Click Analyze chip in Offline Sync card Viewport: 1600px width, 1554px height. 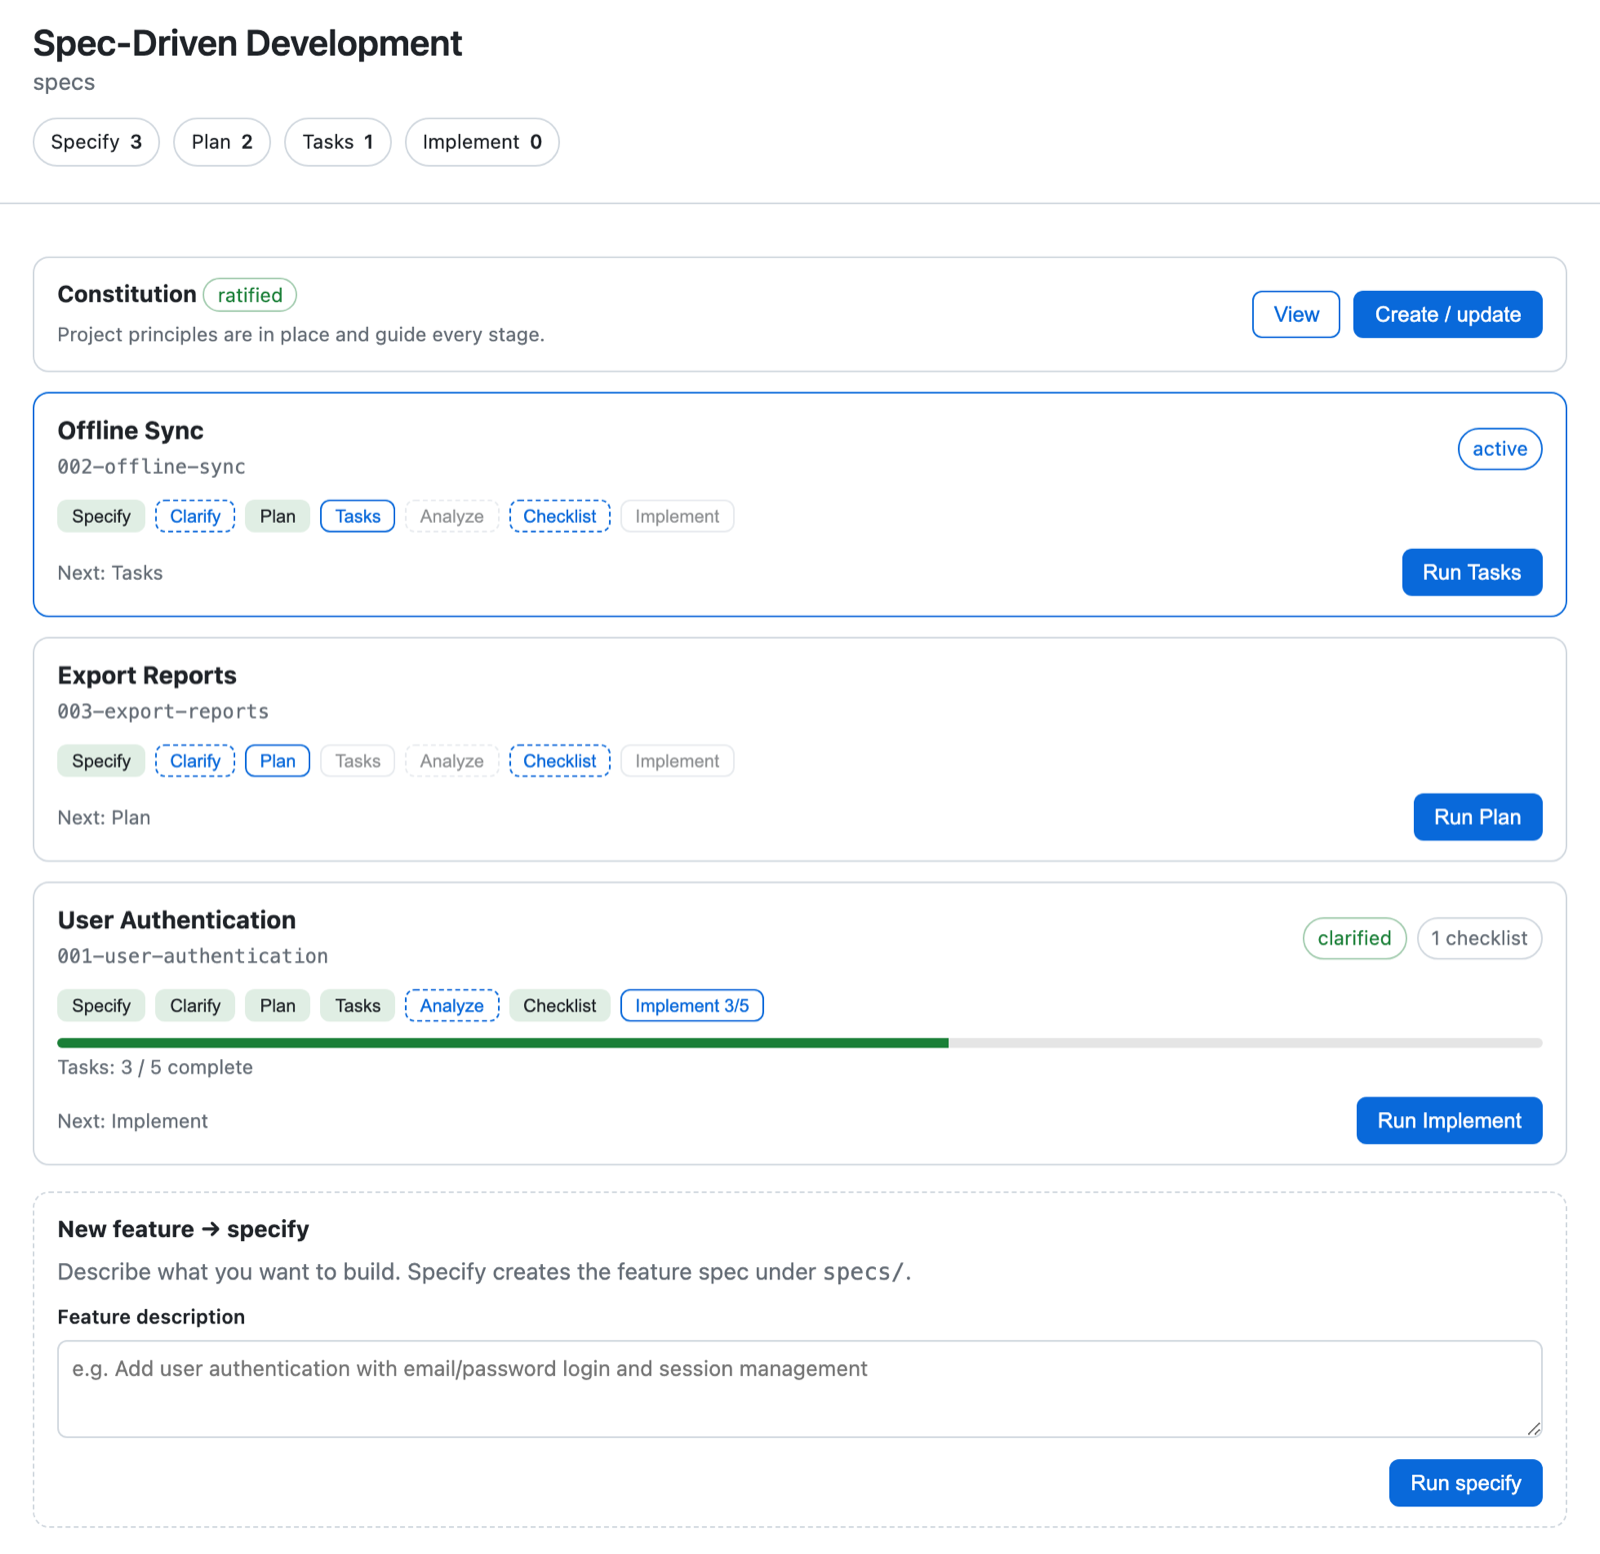click(x=451, y=516)
